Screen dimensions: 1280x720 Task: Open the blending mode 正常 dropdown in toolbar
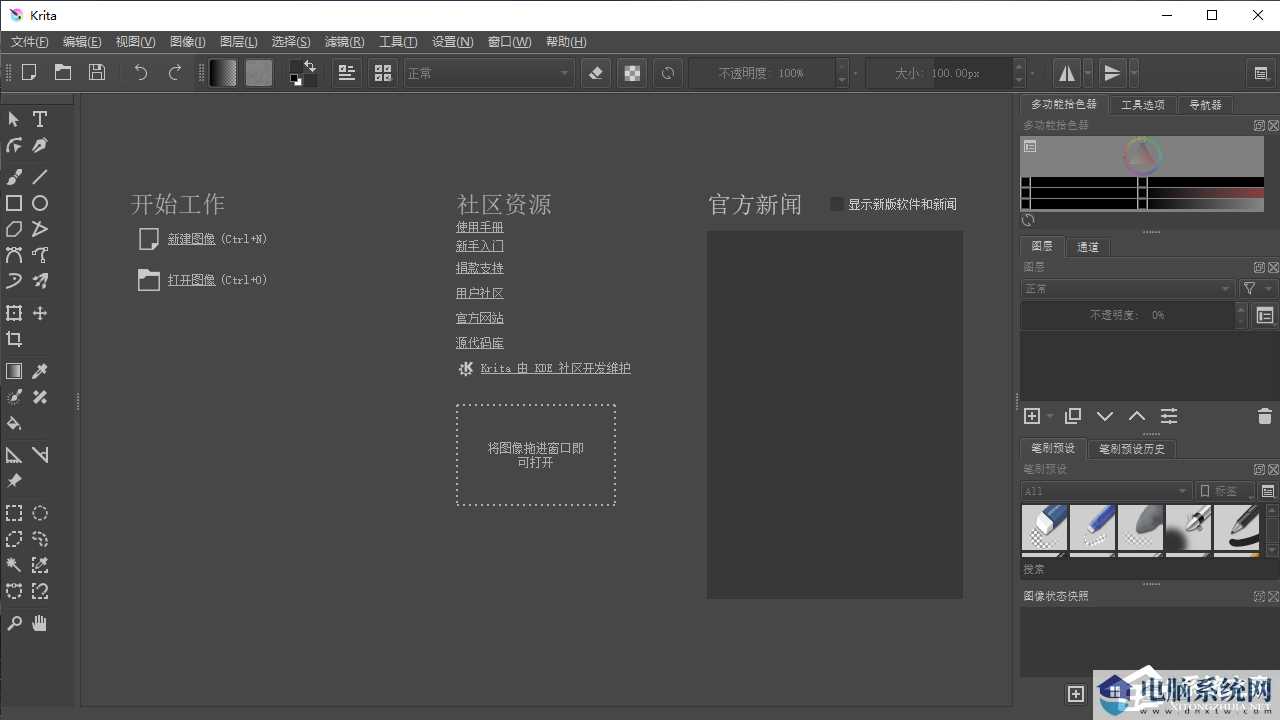[x=488, y=73]
